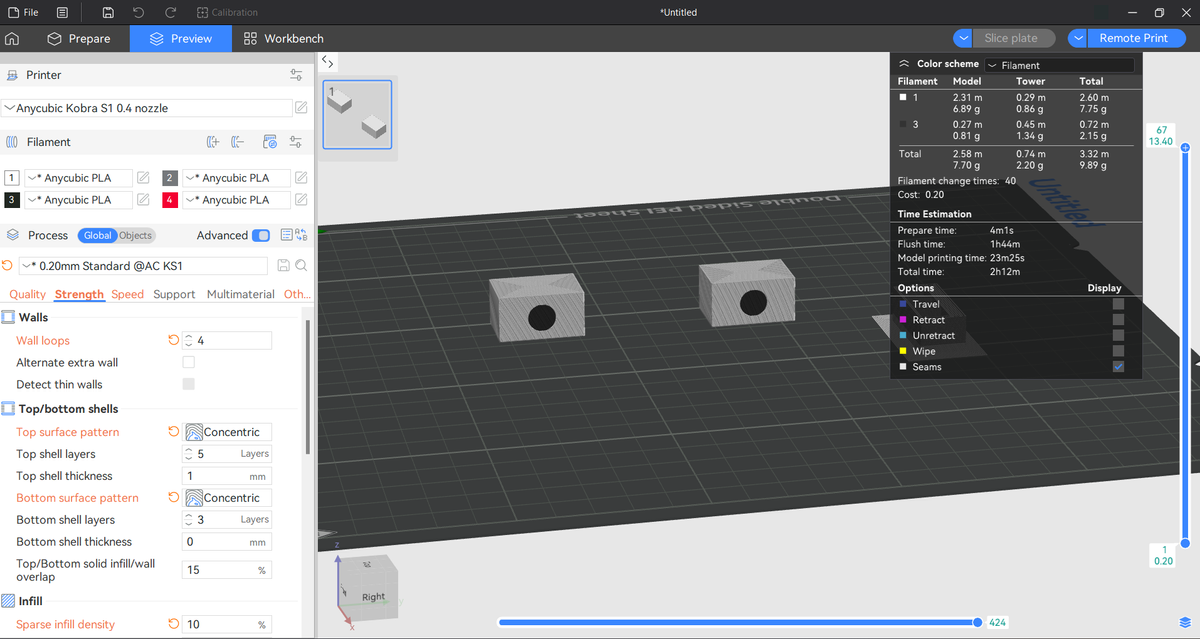Open the filament sync settings icon
Viewport: 1200px width, 639px height.
(270, 142)
